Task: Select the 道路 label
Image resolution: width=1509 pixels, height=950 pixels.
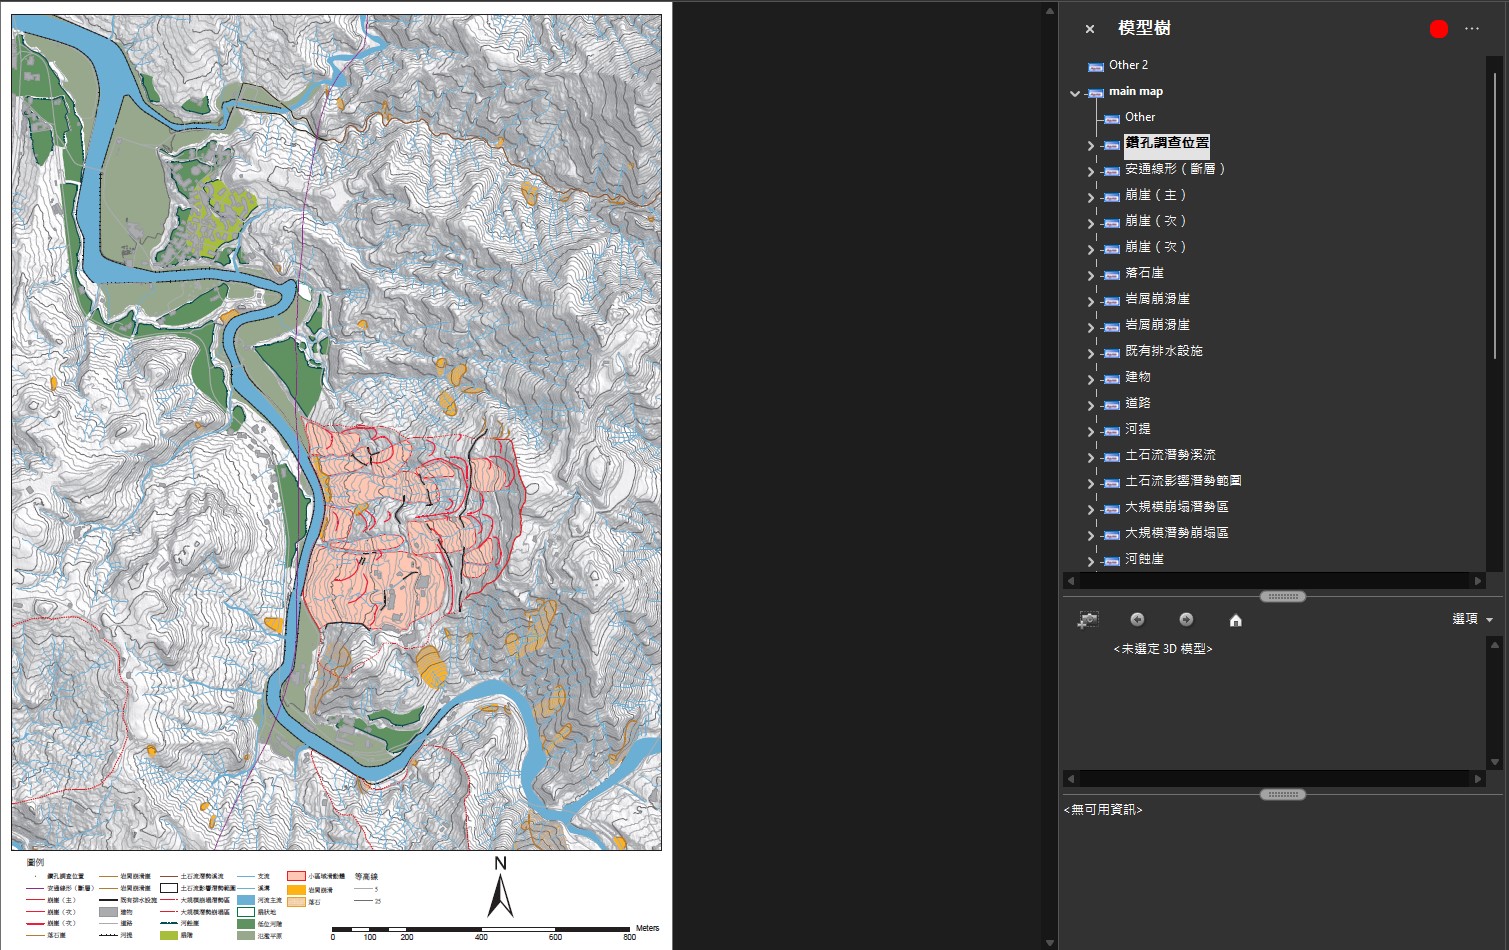Action: [x=1138, y=403]
